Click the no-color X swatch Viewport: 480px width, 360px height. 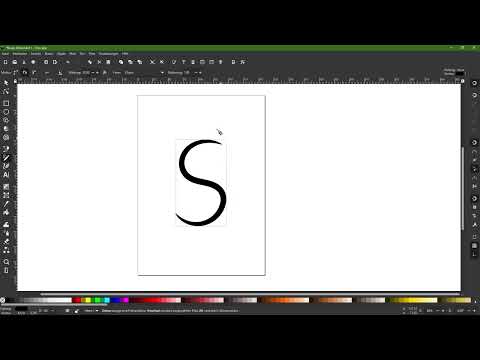click(x=3, y=300)
